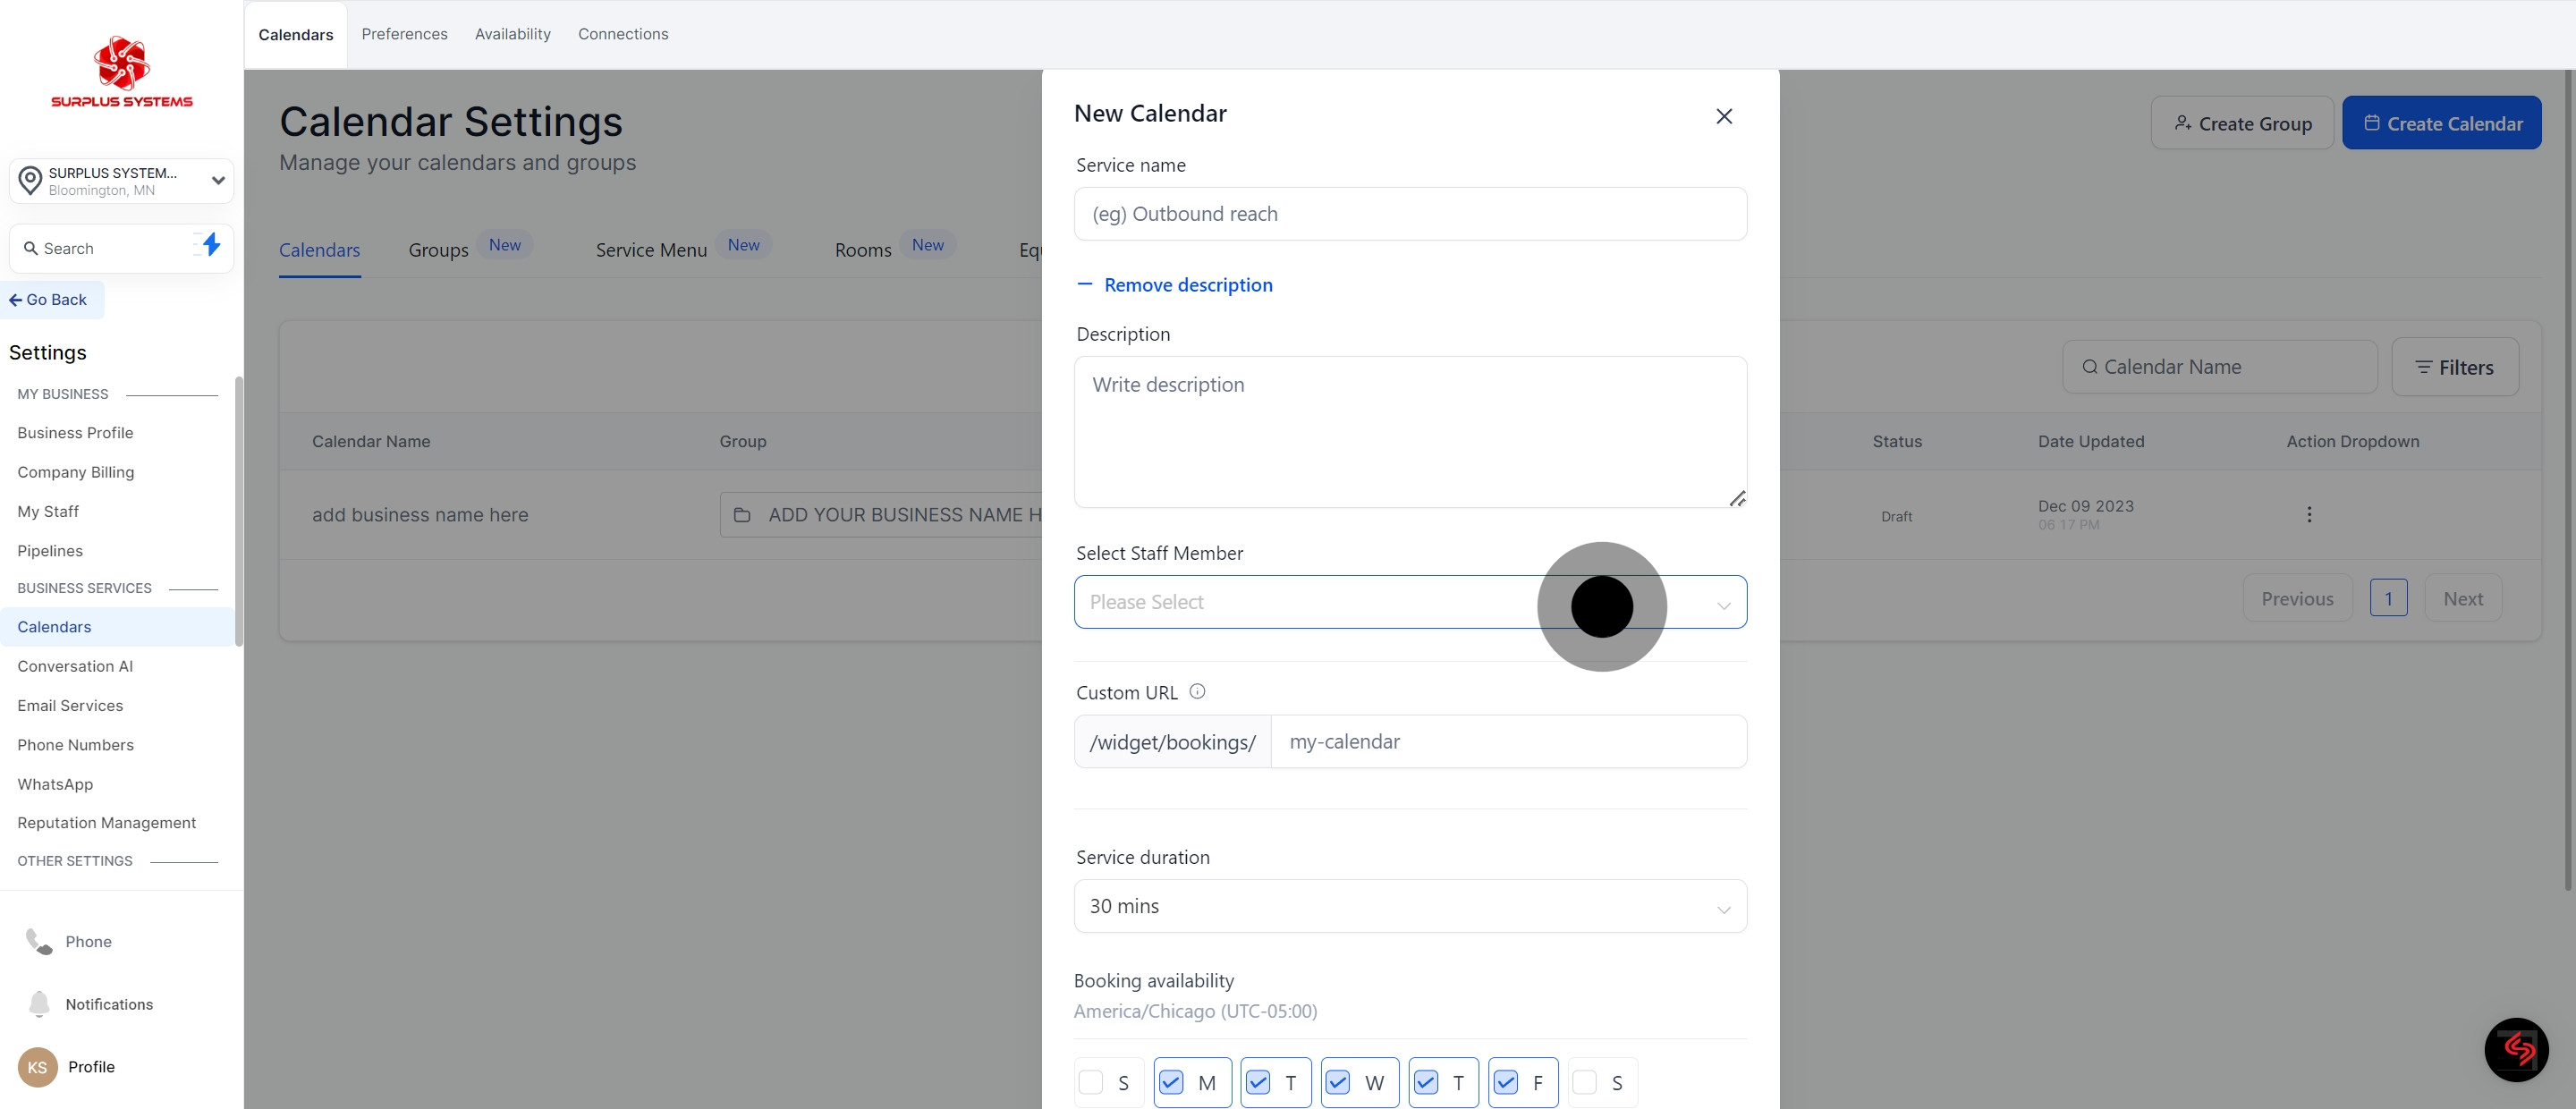Click the info icon beside Custom URL
The width and height of the screenshot is (2576, 1109).
(1197, 691)
